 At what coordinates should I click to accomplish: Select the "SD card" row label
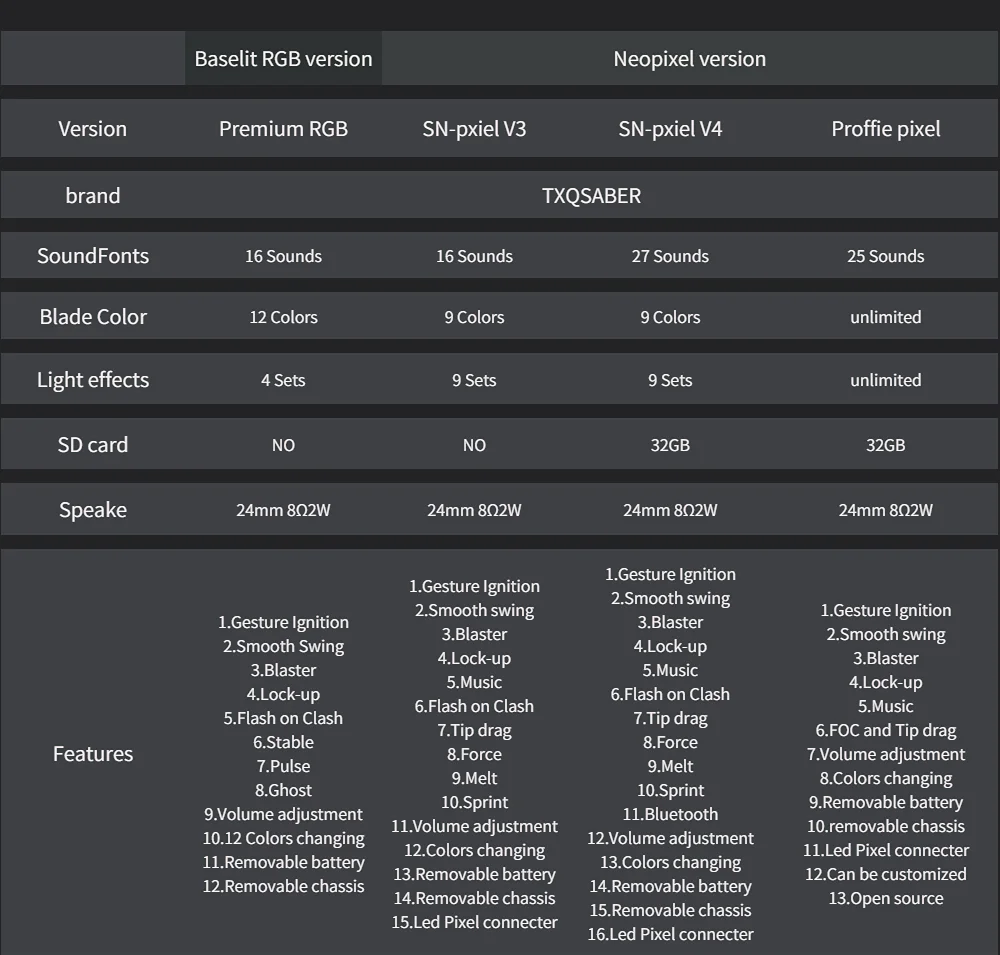93,445
